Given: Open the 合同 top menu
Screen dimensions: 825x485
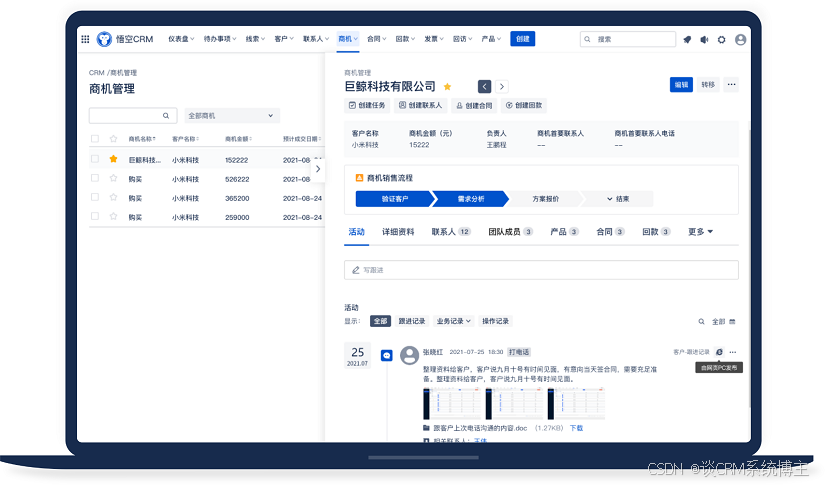Looking at the screenshot, I should [377, 39].
